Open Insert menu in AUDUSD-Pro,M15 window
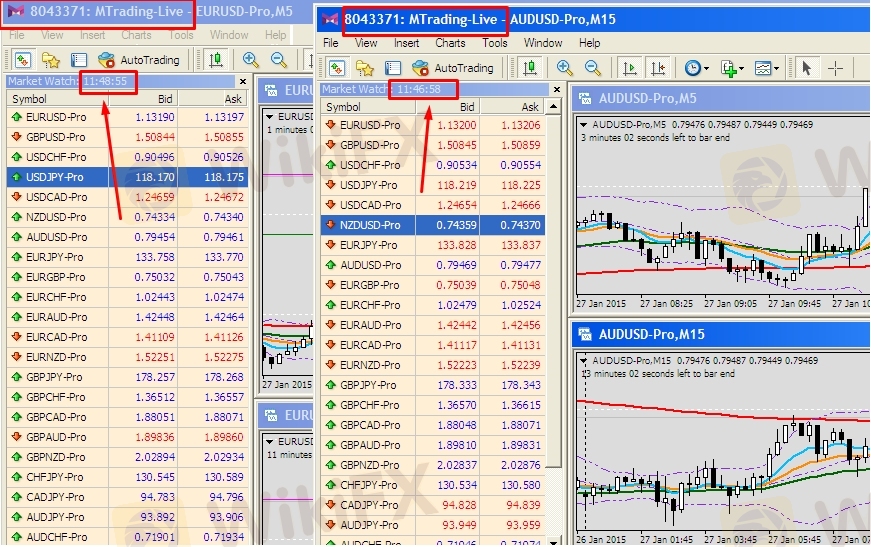Viewport: 871px width, 547px height. tap(407, 43)
